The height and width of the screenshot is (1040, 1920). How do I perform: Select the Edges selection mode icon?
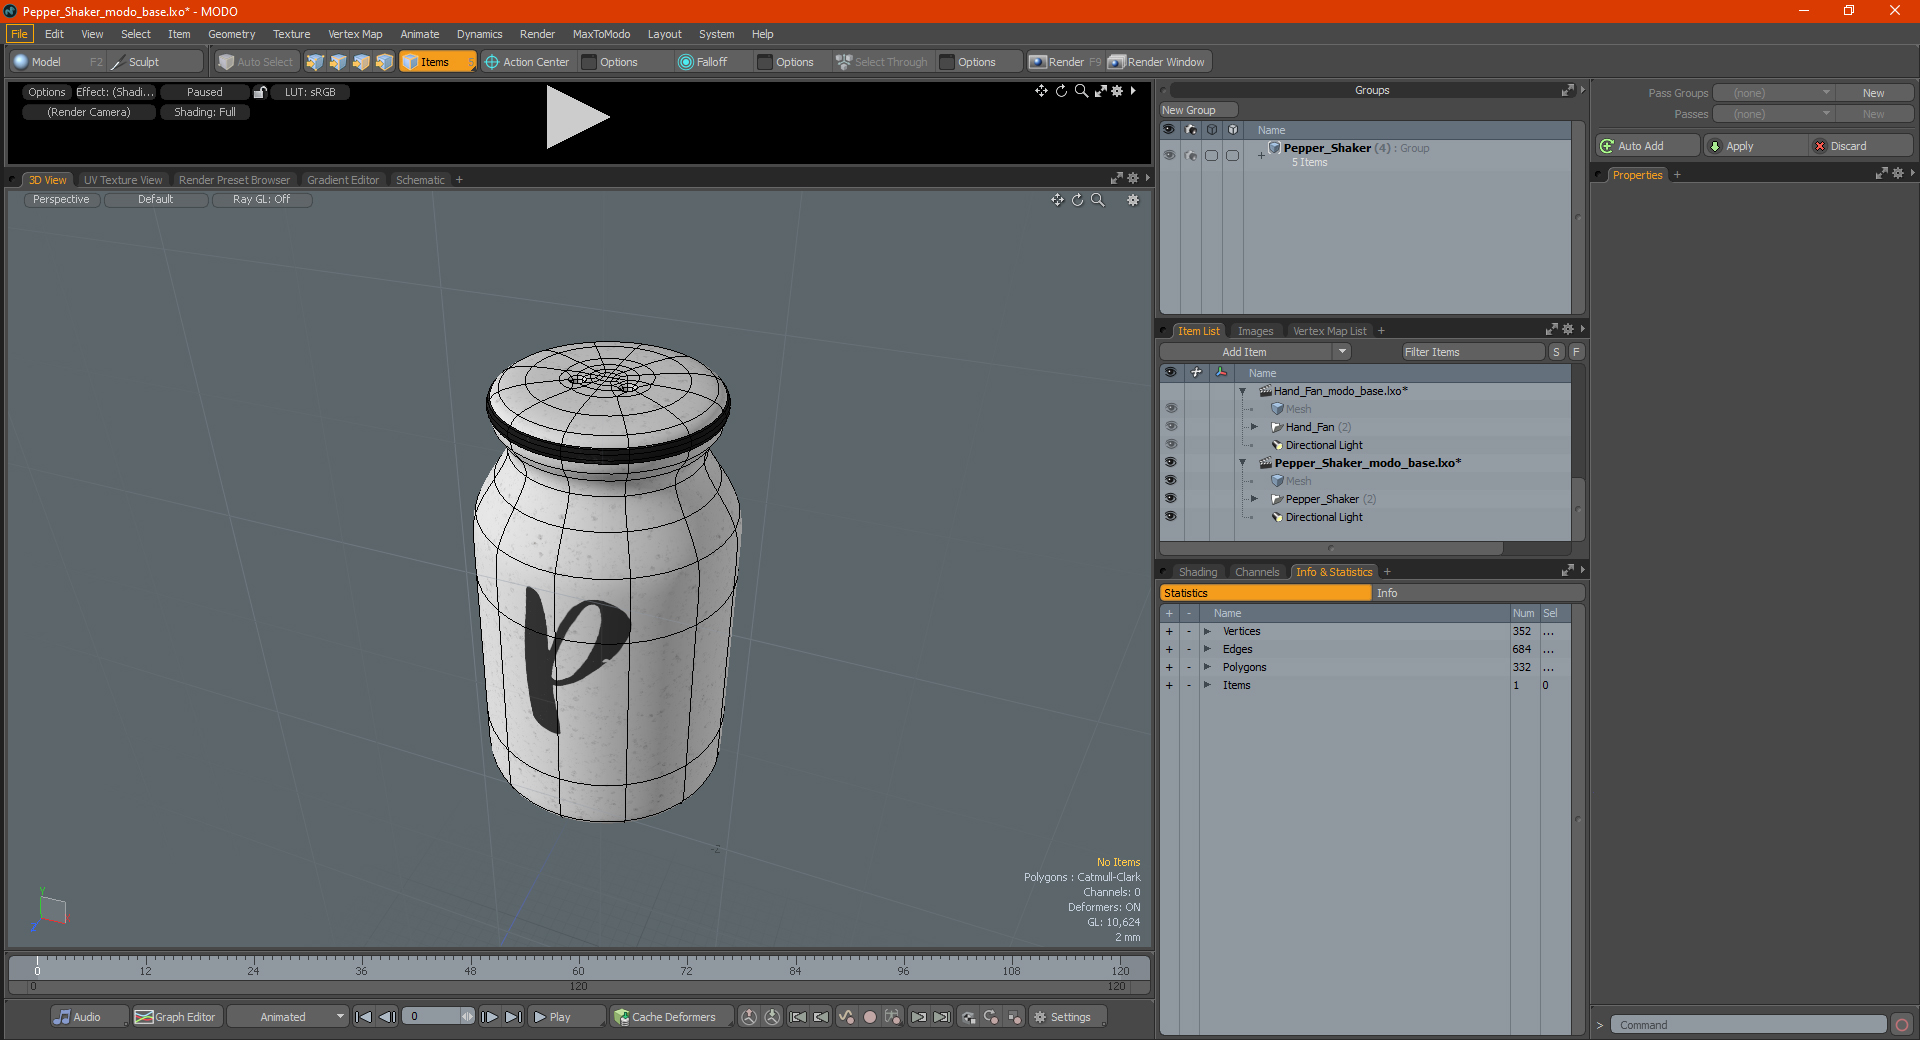click(x=338, y=62)
